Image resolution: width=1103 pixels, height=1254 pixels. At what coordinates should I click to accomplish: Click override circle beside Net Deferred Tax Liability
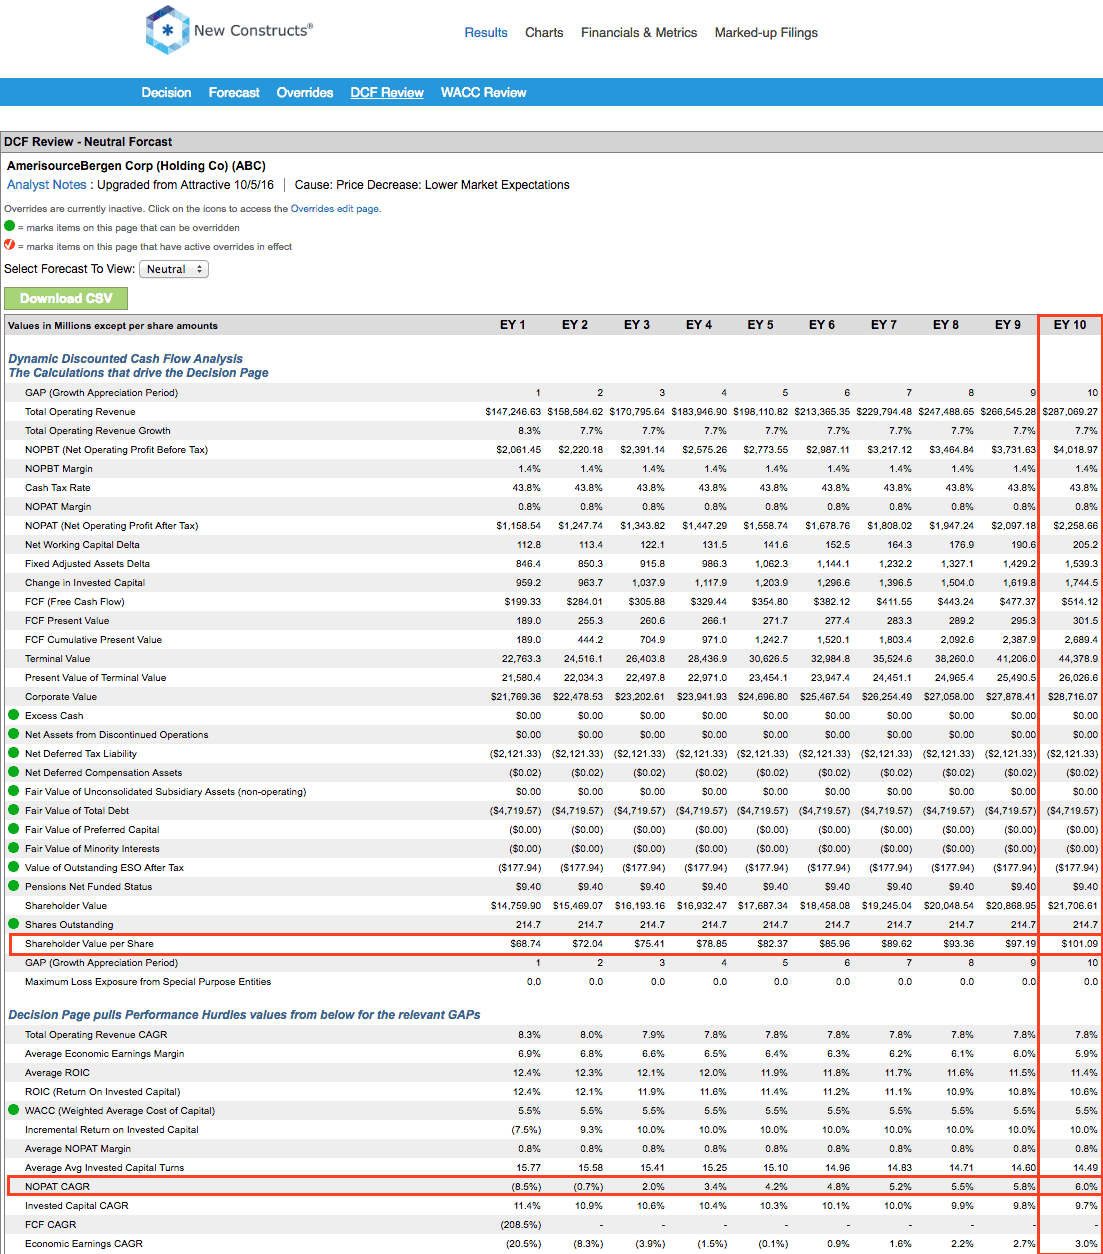[14, 753]
